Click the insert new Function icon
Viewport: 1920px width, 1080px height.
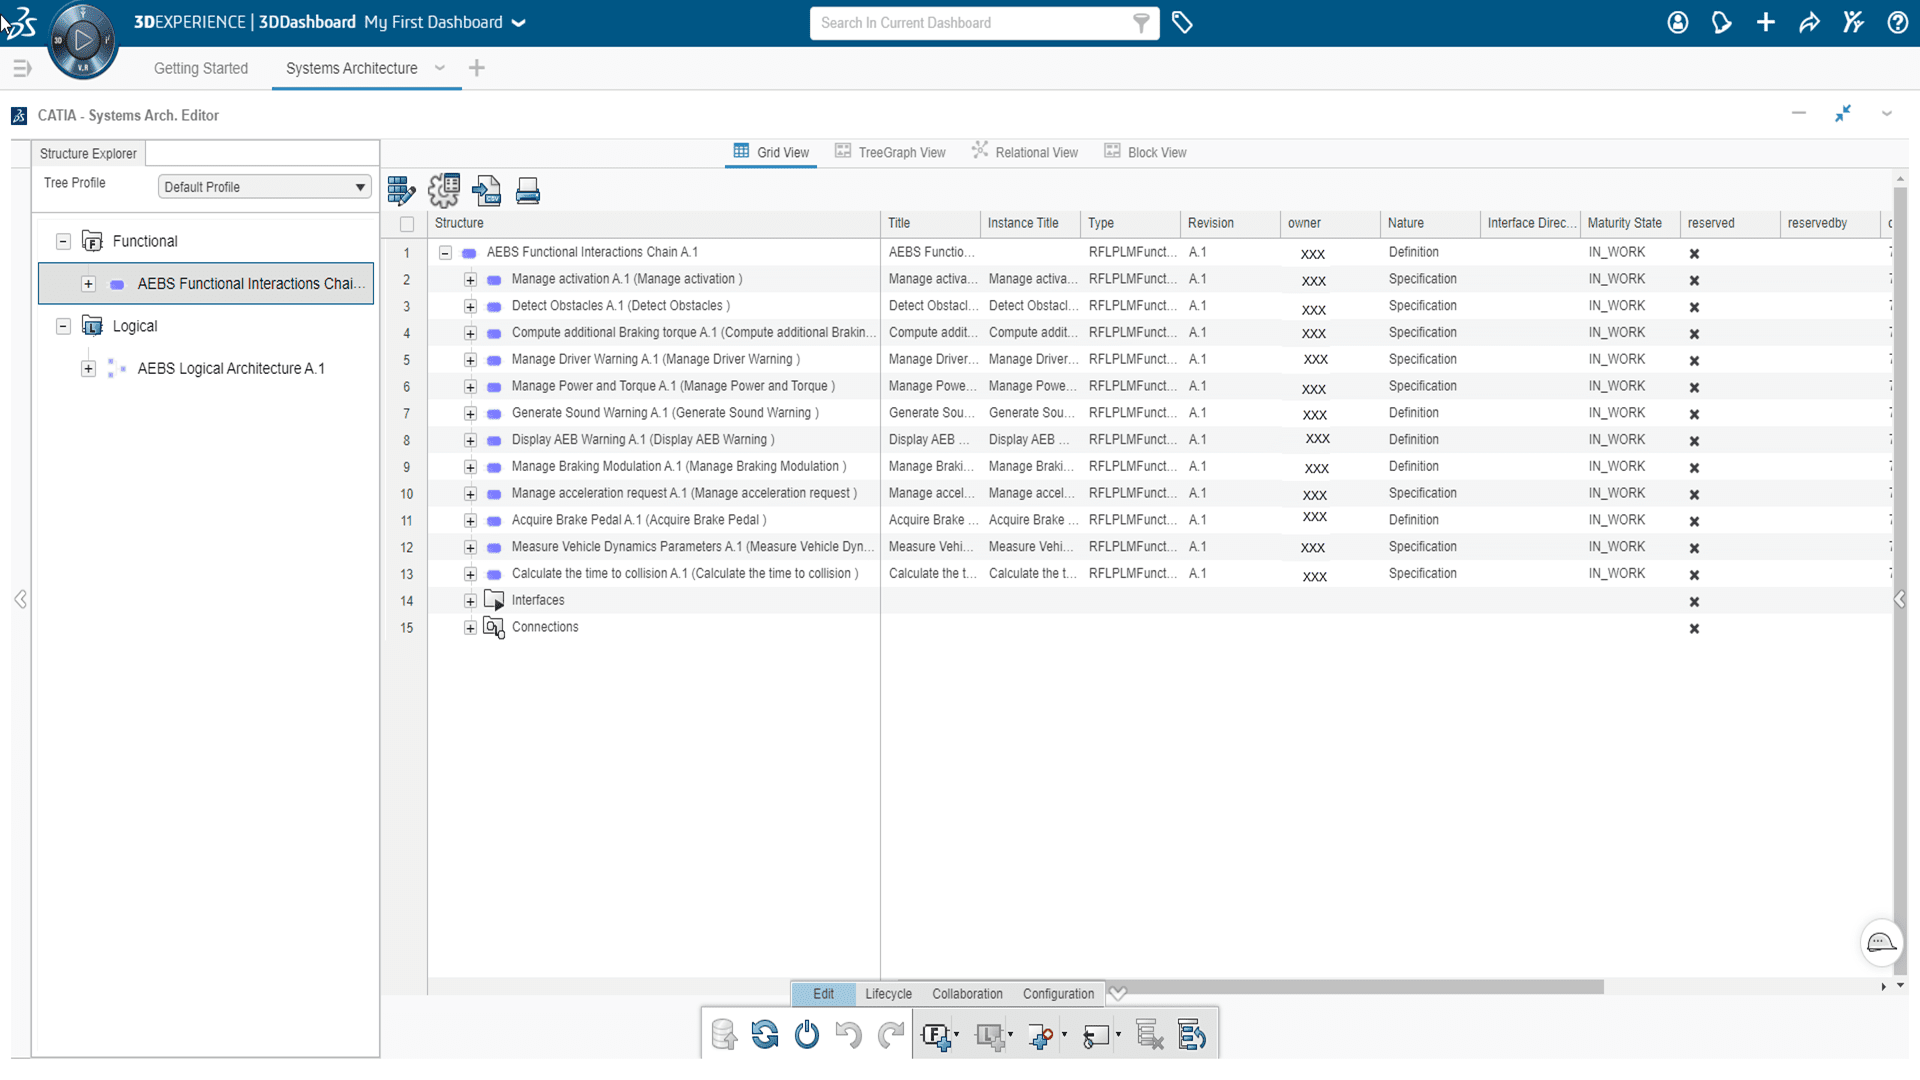click(x=936, y=1035)
